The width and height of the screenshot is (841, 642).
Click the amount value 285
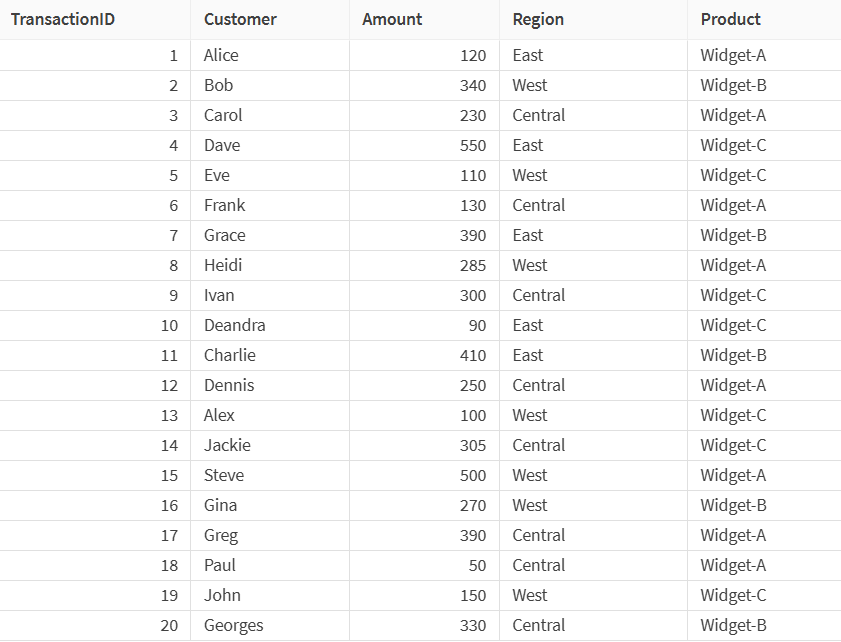pos(473,265)
